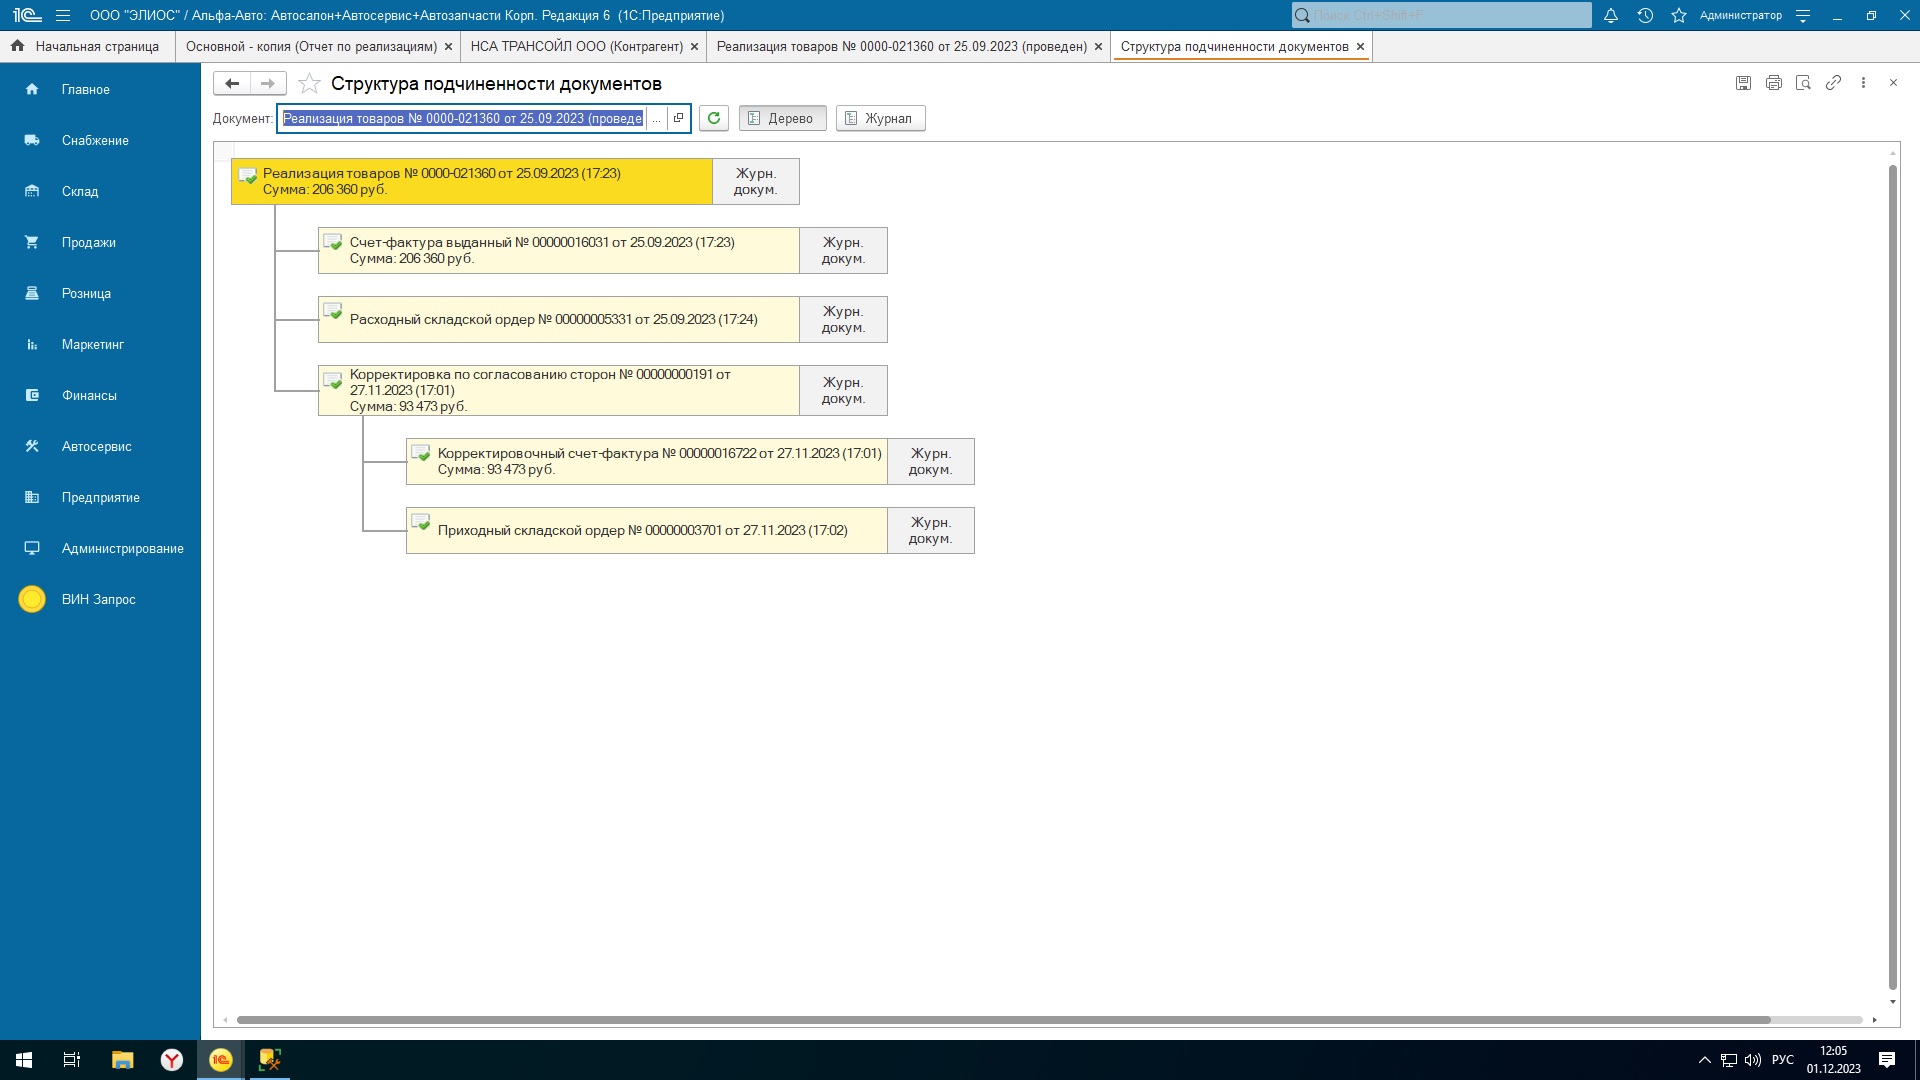Click Журн. докум. for Корректировка по согласованию

(843, 390)
